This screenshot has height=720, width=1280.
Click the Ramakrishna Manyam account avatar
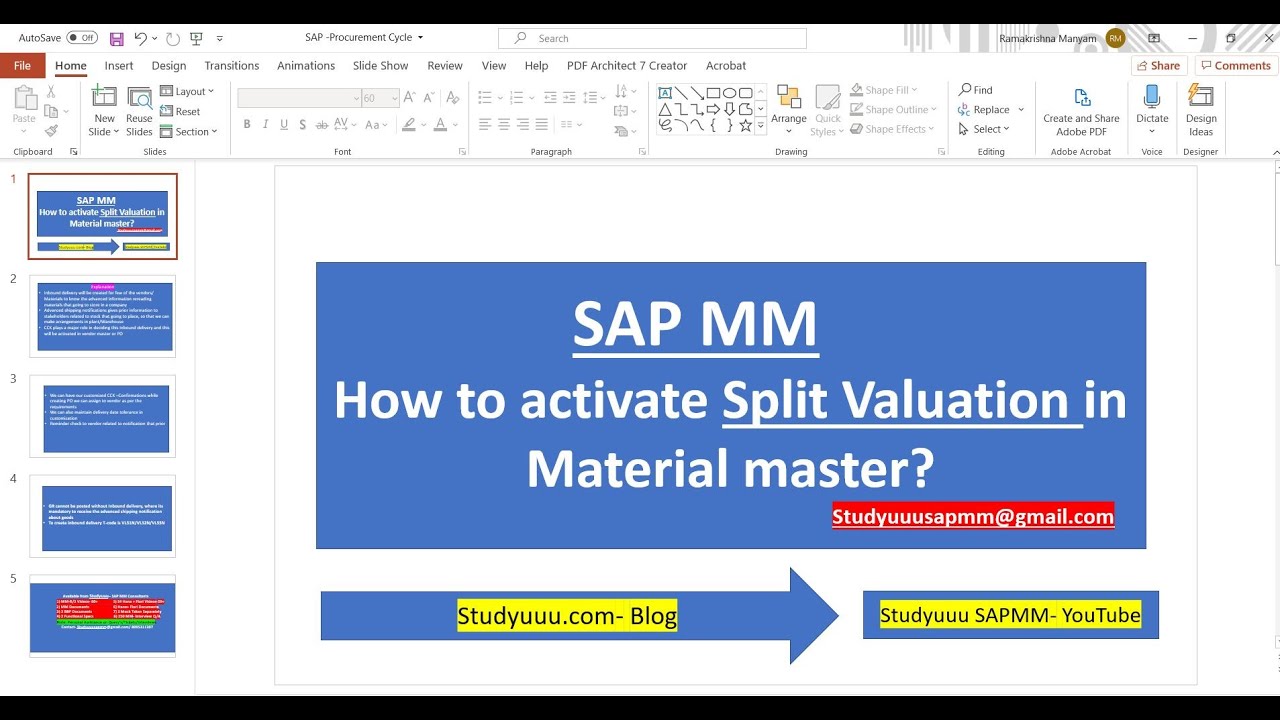[1116, 38]
